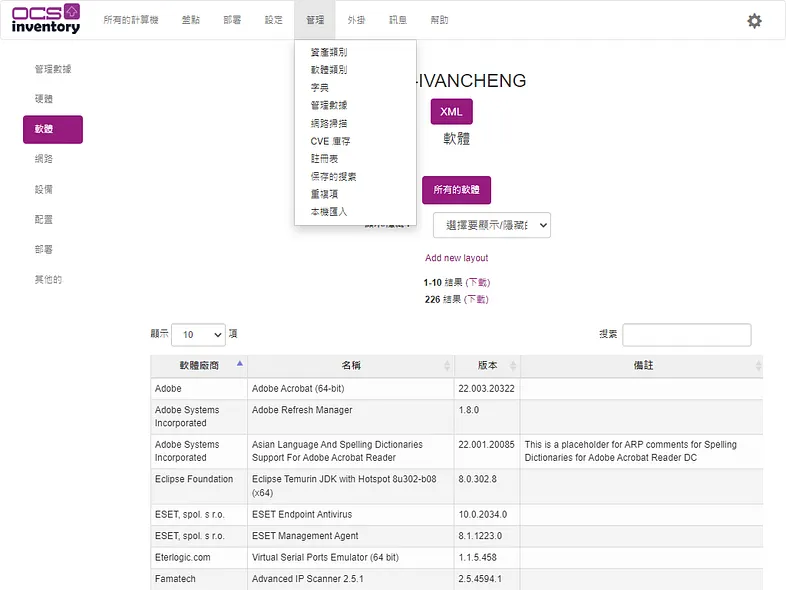786x590 pixels.
Task: Select 軟體類別 in the dropdown menu
Action: (x=329, y=70)
